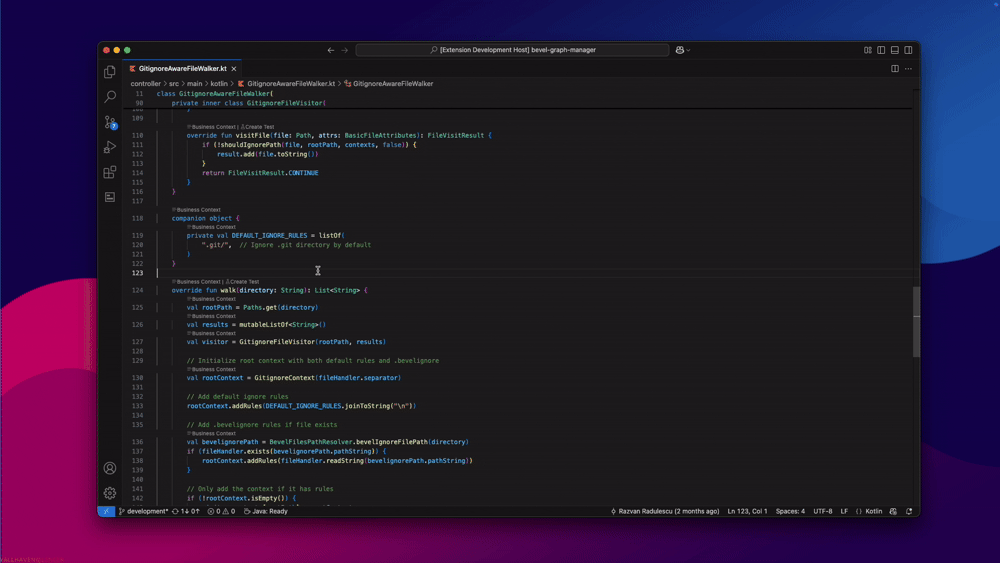
Task: Open Source Control view with pending changes badge
Action: (x=110, y=122)
